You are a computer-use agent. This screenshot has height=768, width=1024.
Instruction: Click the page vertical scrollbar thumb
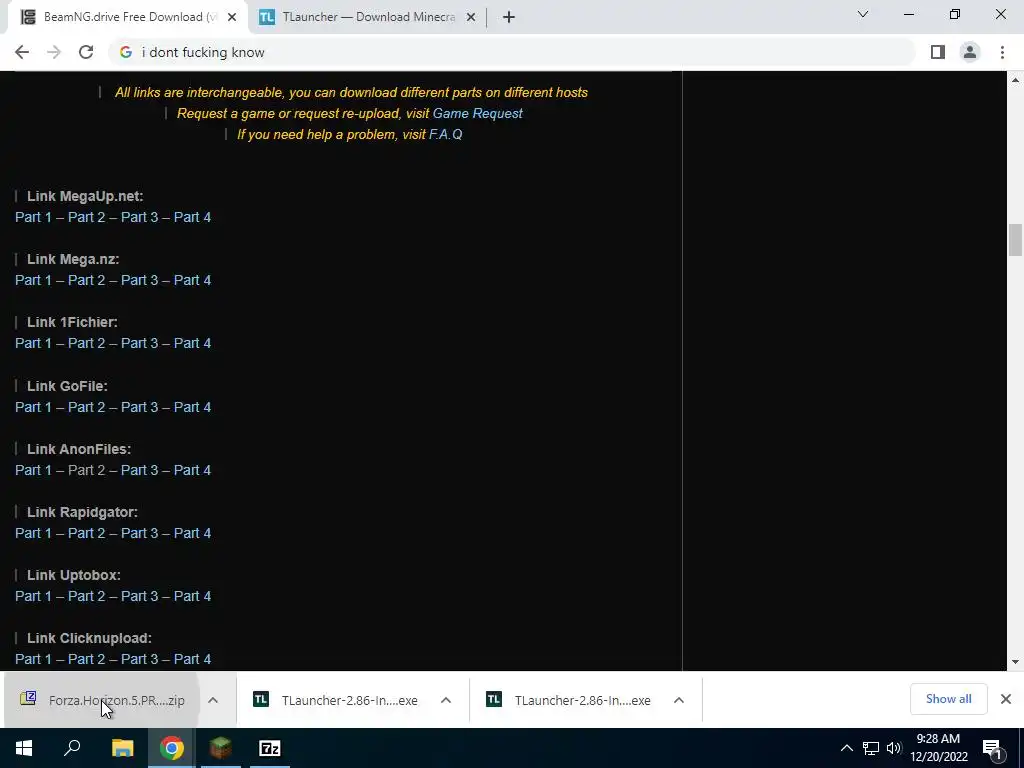point(1015,240)
